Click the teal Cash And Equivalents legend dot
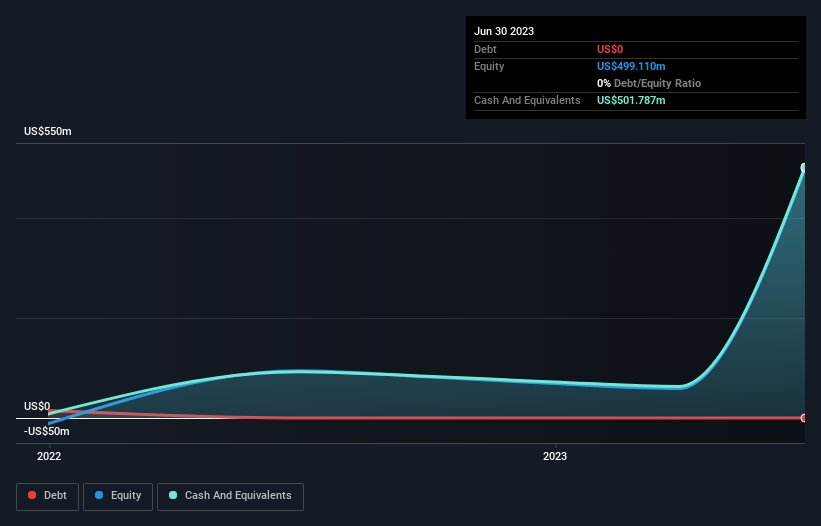This screenshot has height=526, width=821. point(173,495)
